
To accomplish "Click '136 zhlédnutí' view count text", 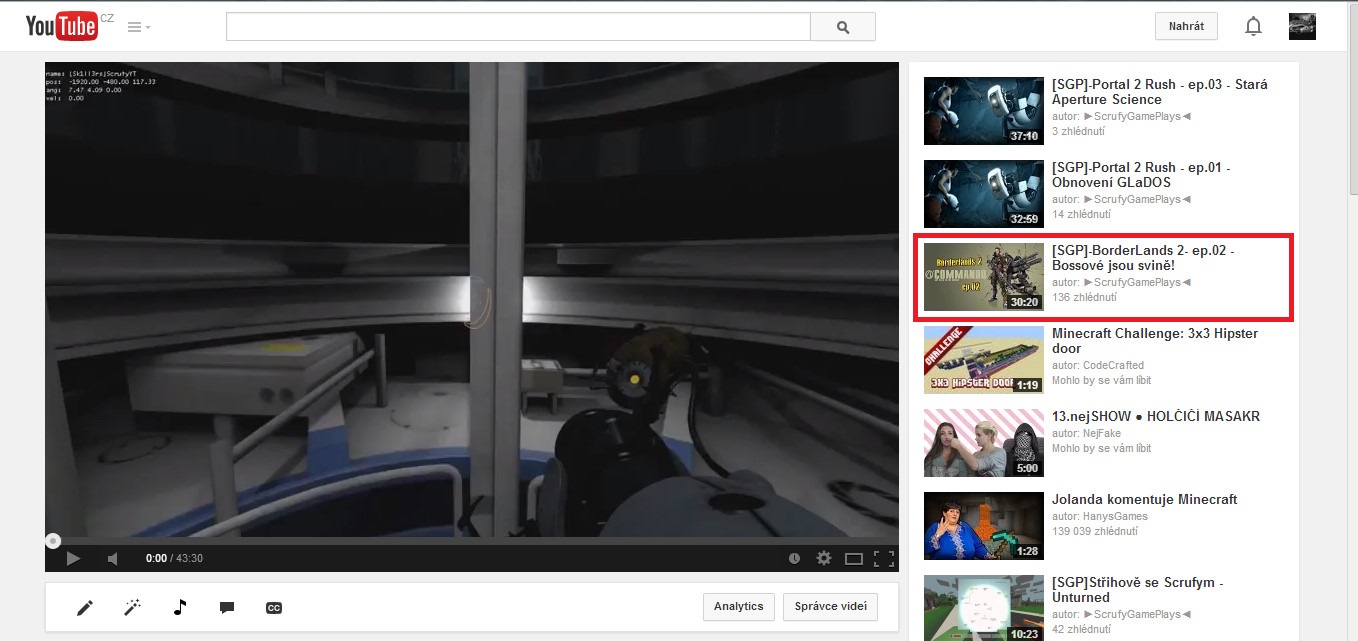I will 1084,297.
